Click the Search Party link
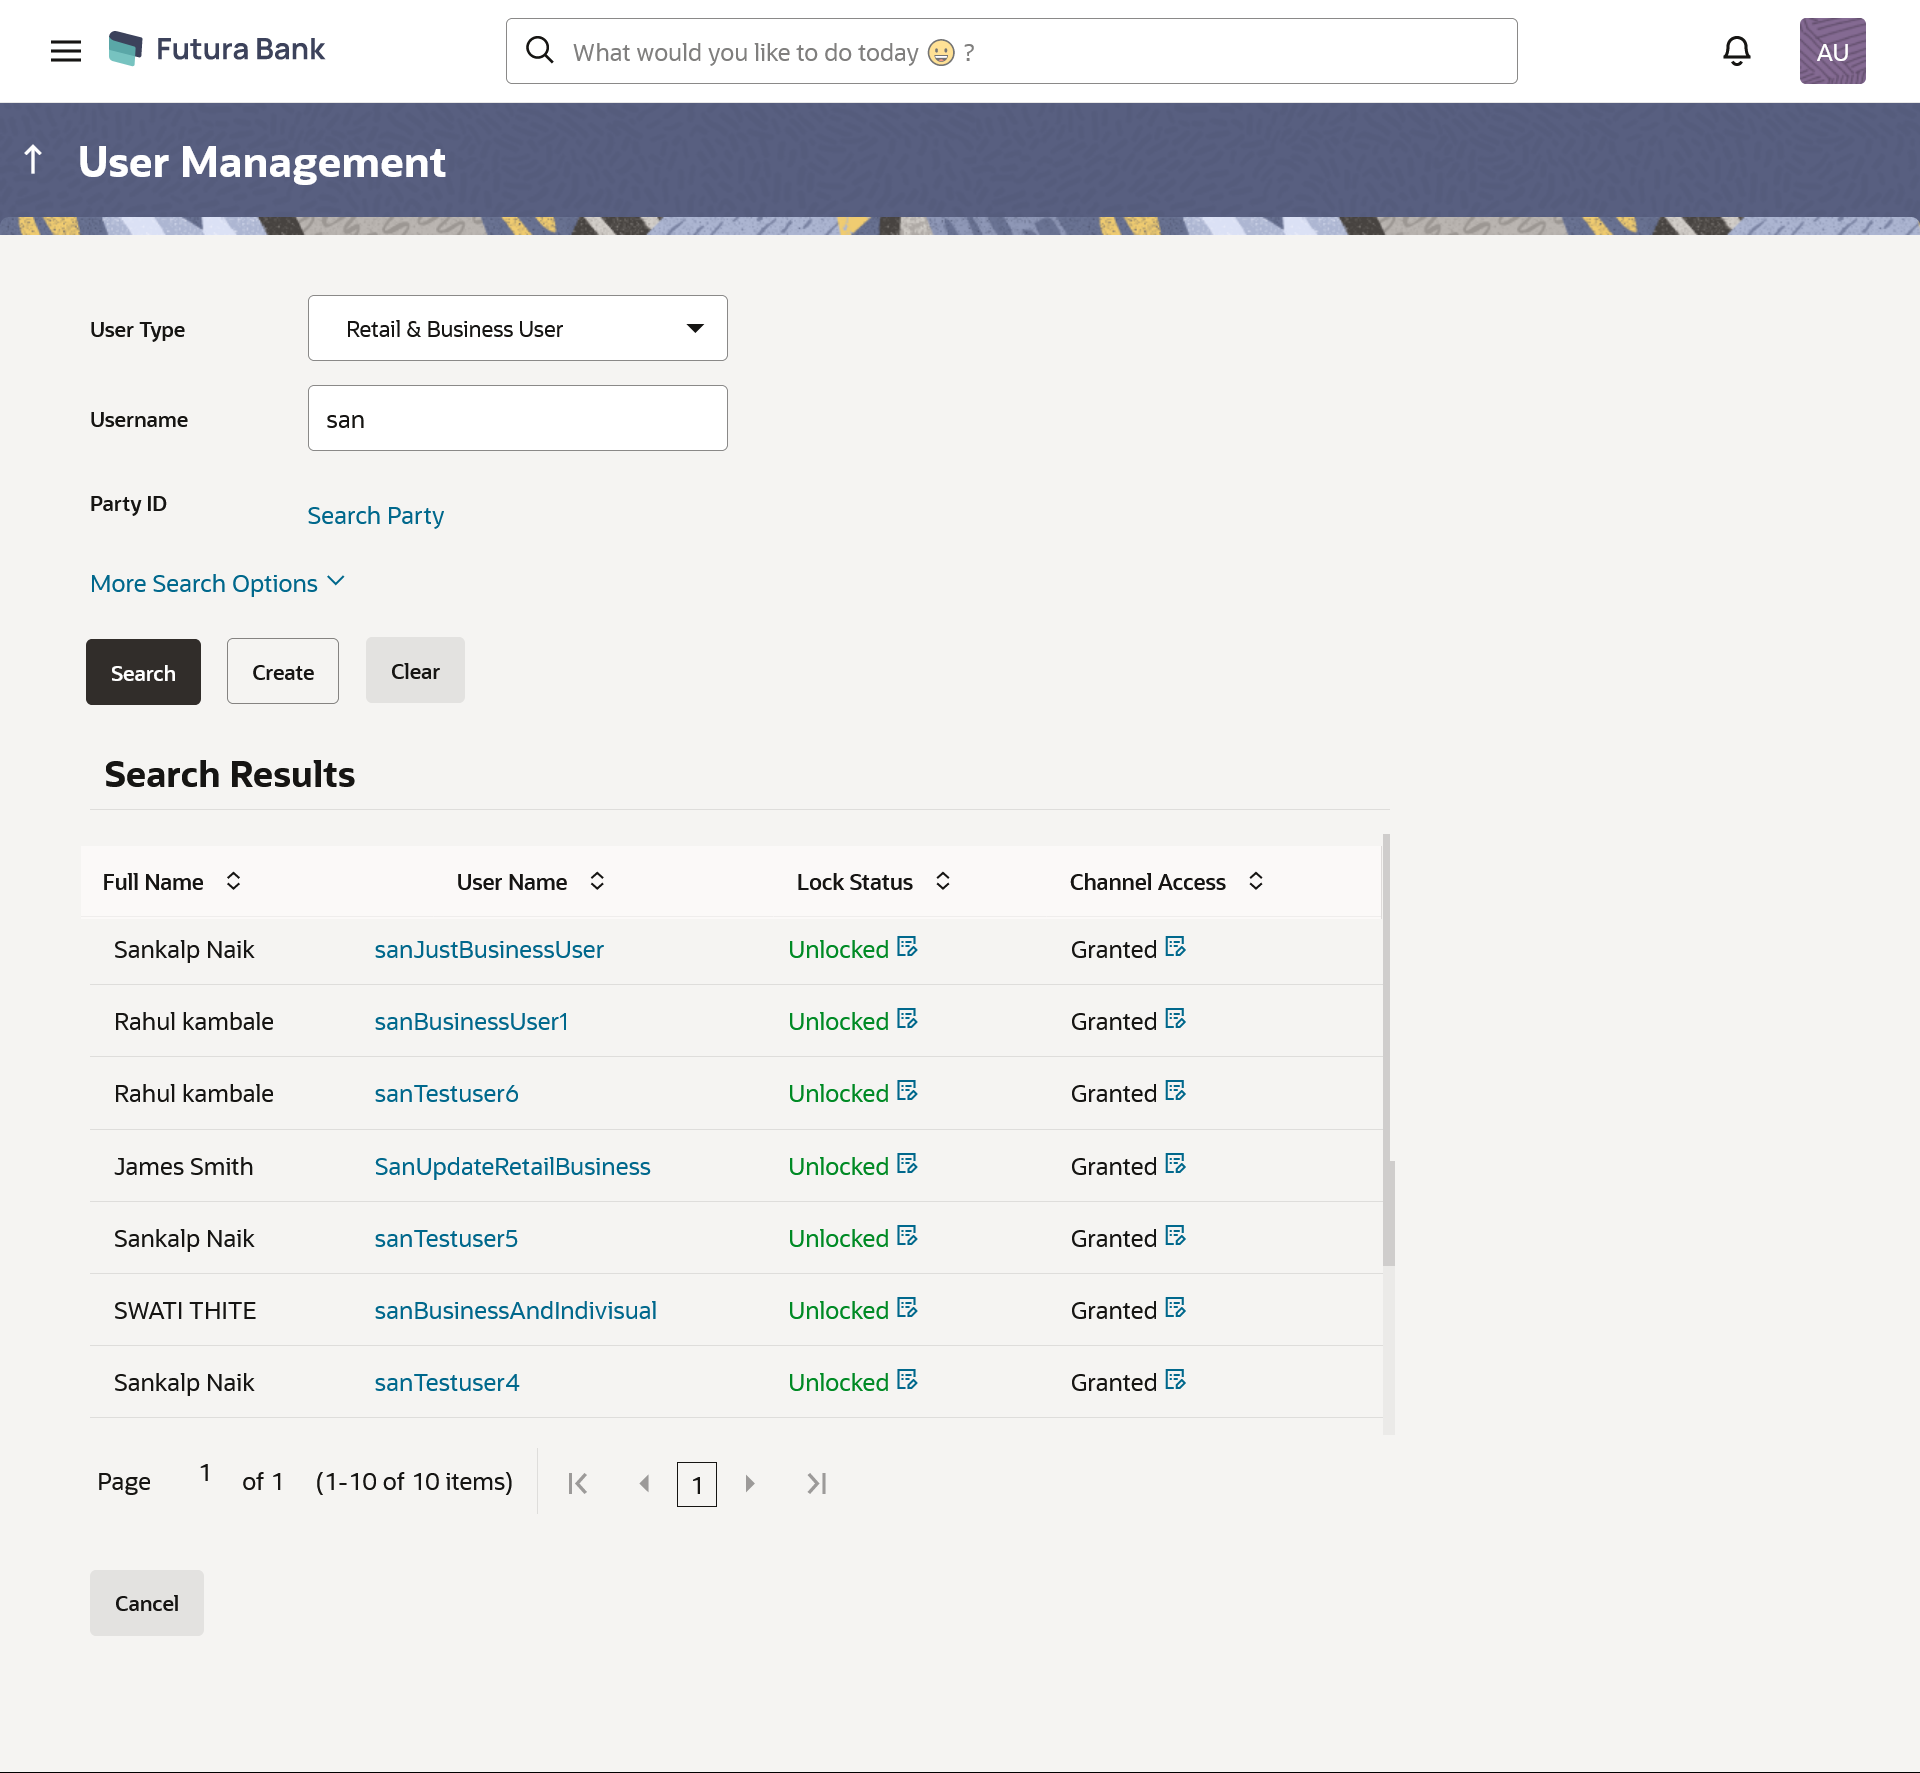 tap(375, 516)
